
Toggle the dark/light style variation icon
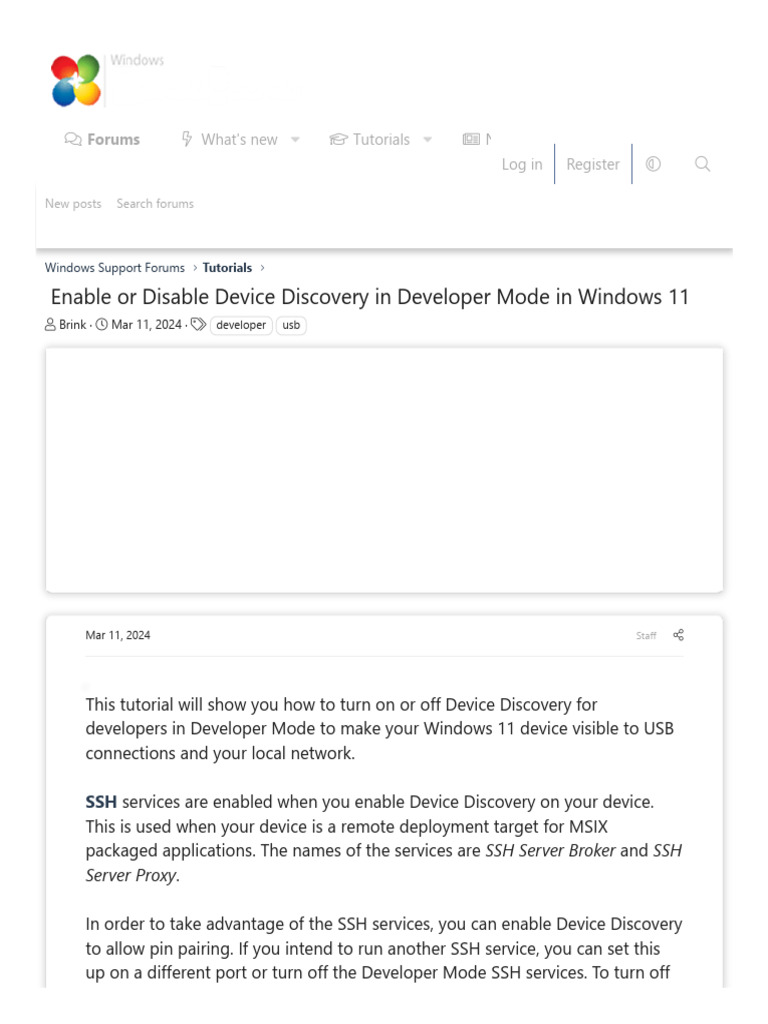[x=653, y=164]
